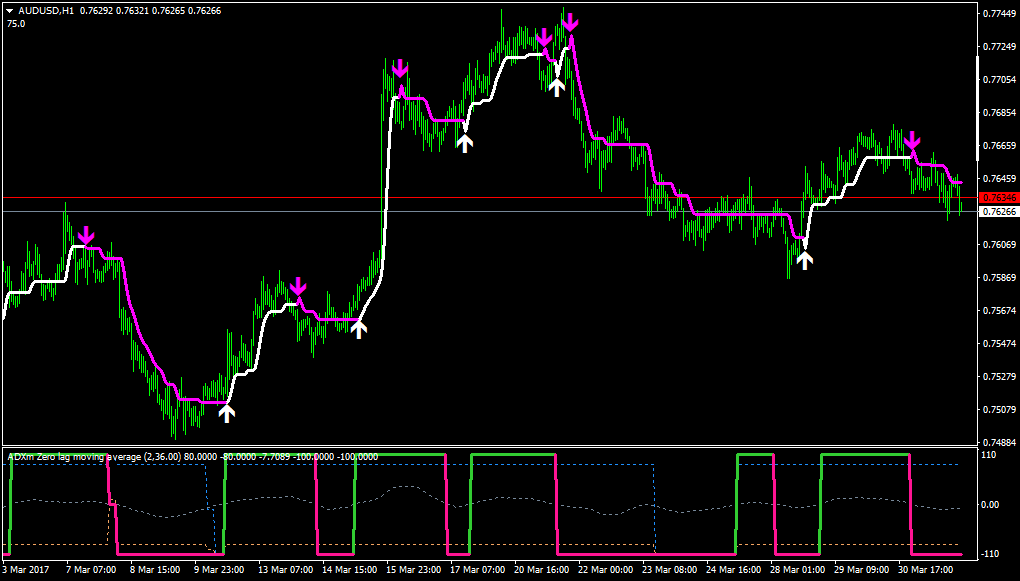The height and width of the screenshot is (581, 1020).
Task: Click the 15 Mar 23:00 time label
Action: (413, 570)
